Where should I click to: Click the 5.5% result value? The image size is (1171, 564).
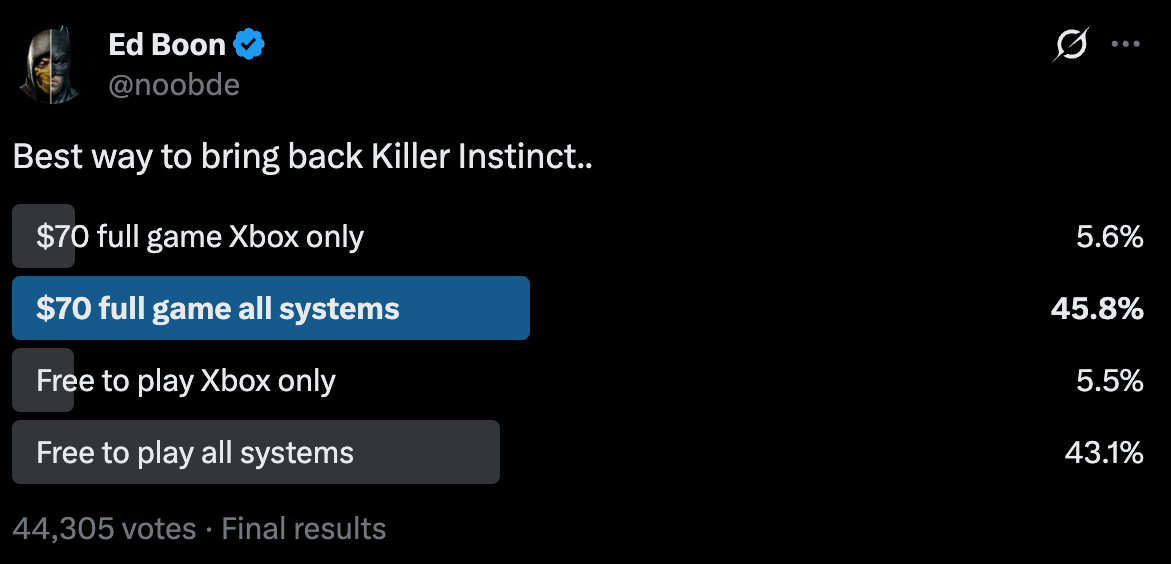[1110, 381]
